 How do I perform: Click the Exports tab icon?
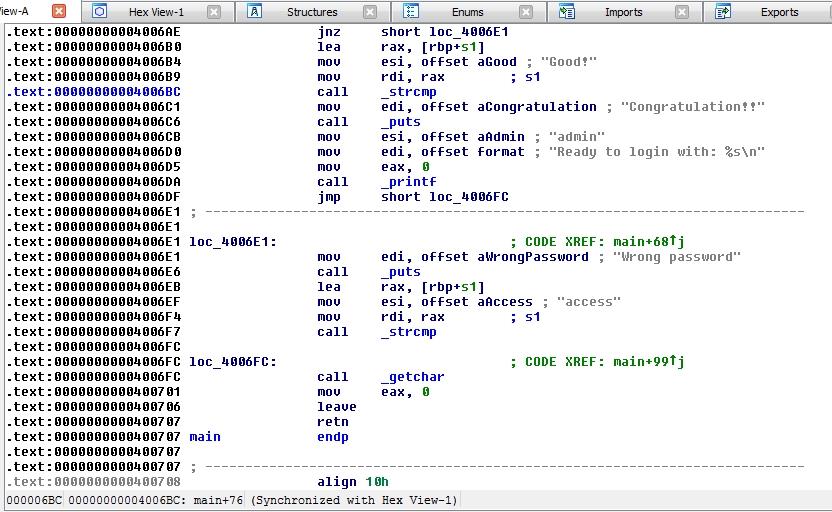click(x=723, y=11)
